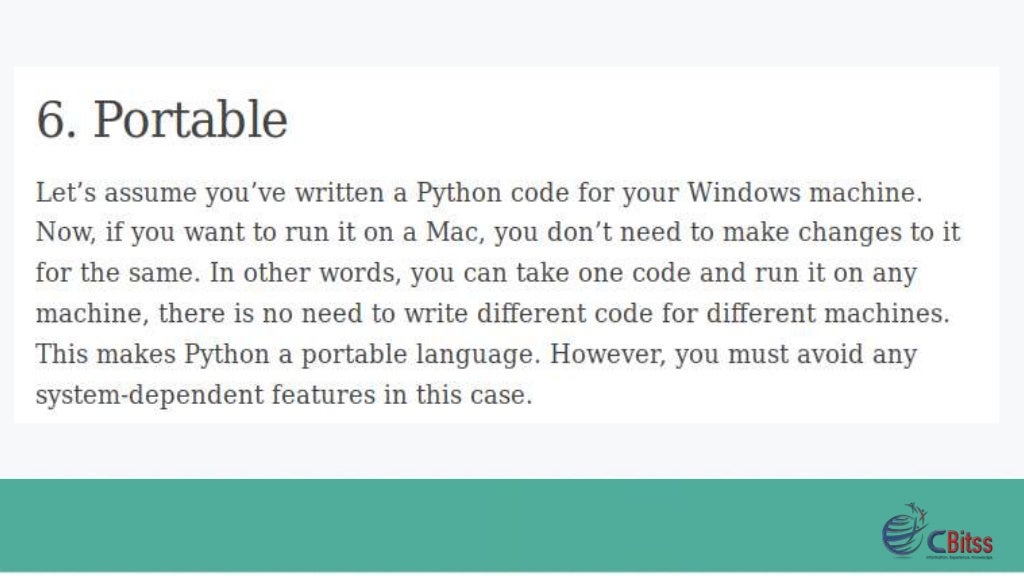The image size is (1024, 576).
Task: Click the line starting "This makes Python"
Action: tap(476, 355)
